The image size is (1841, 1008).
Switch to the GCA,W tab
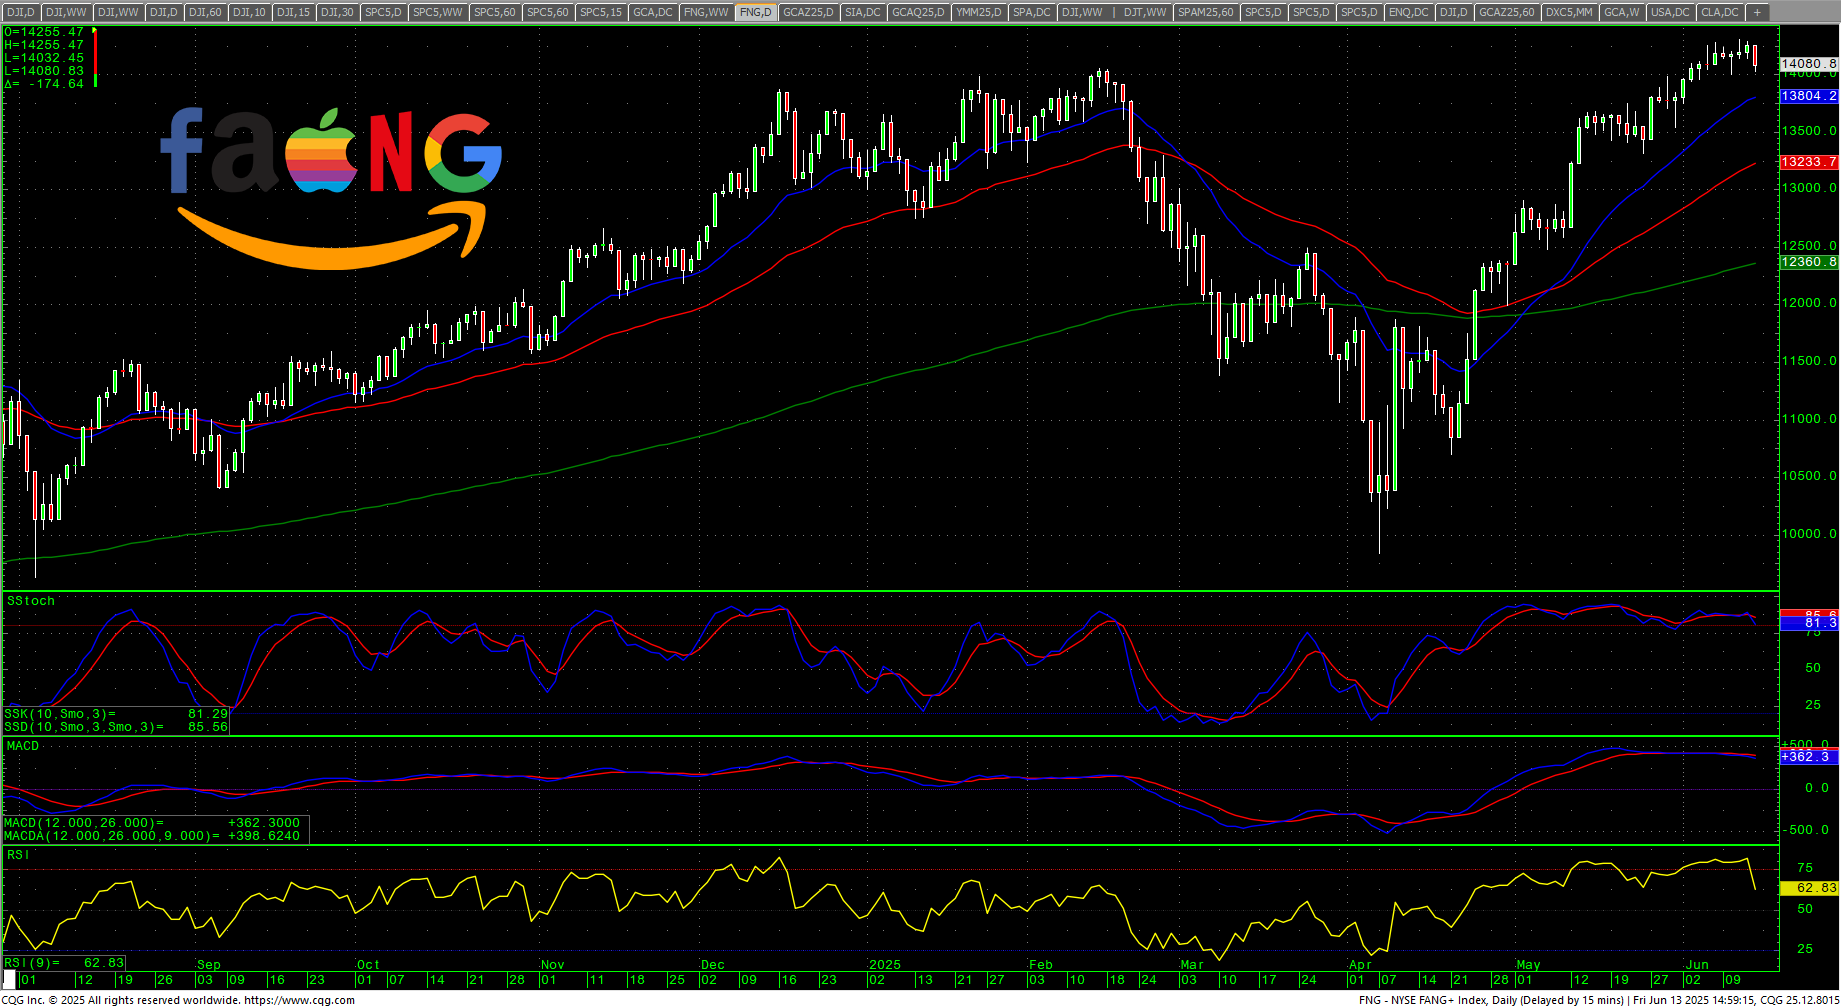tap(1621, 12)
